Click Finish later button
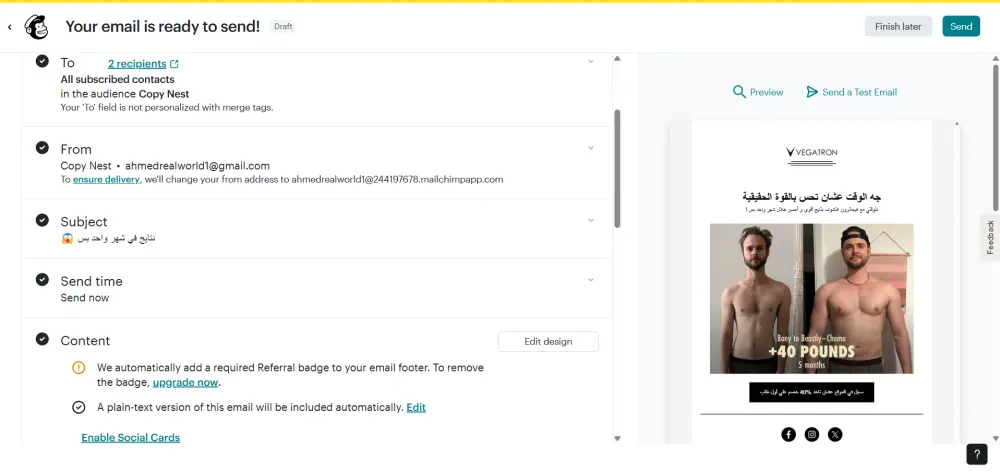 898,26
